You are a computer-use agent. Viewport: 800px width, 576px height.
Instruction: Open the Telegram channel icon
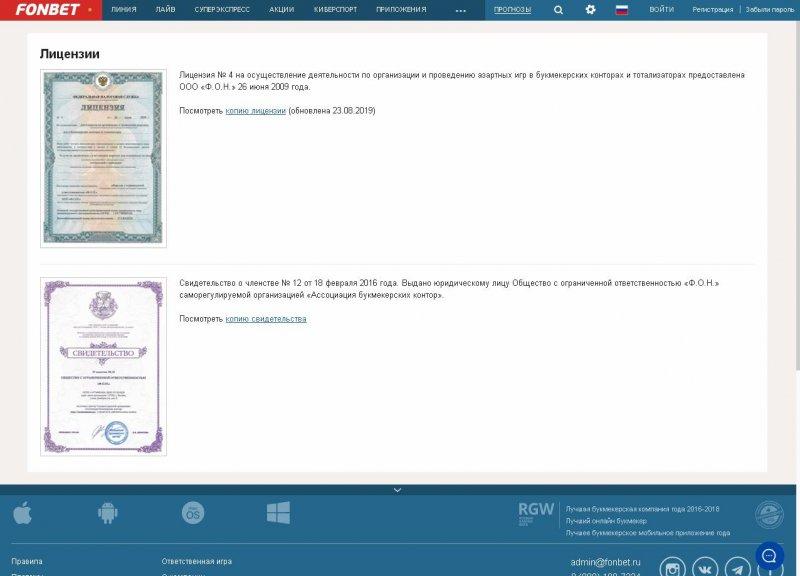(x=738, y=569)
